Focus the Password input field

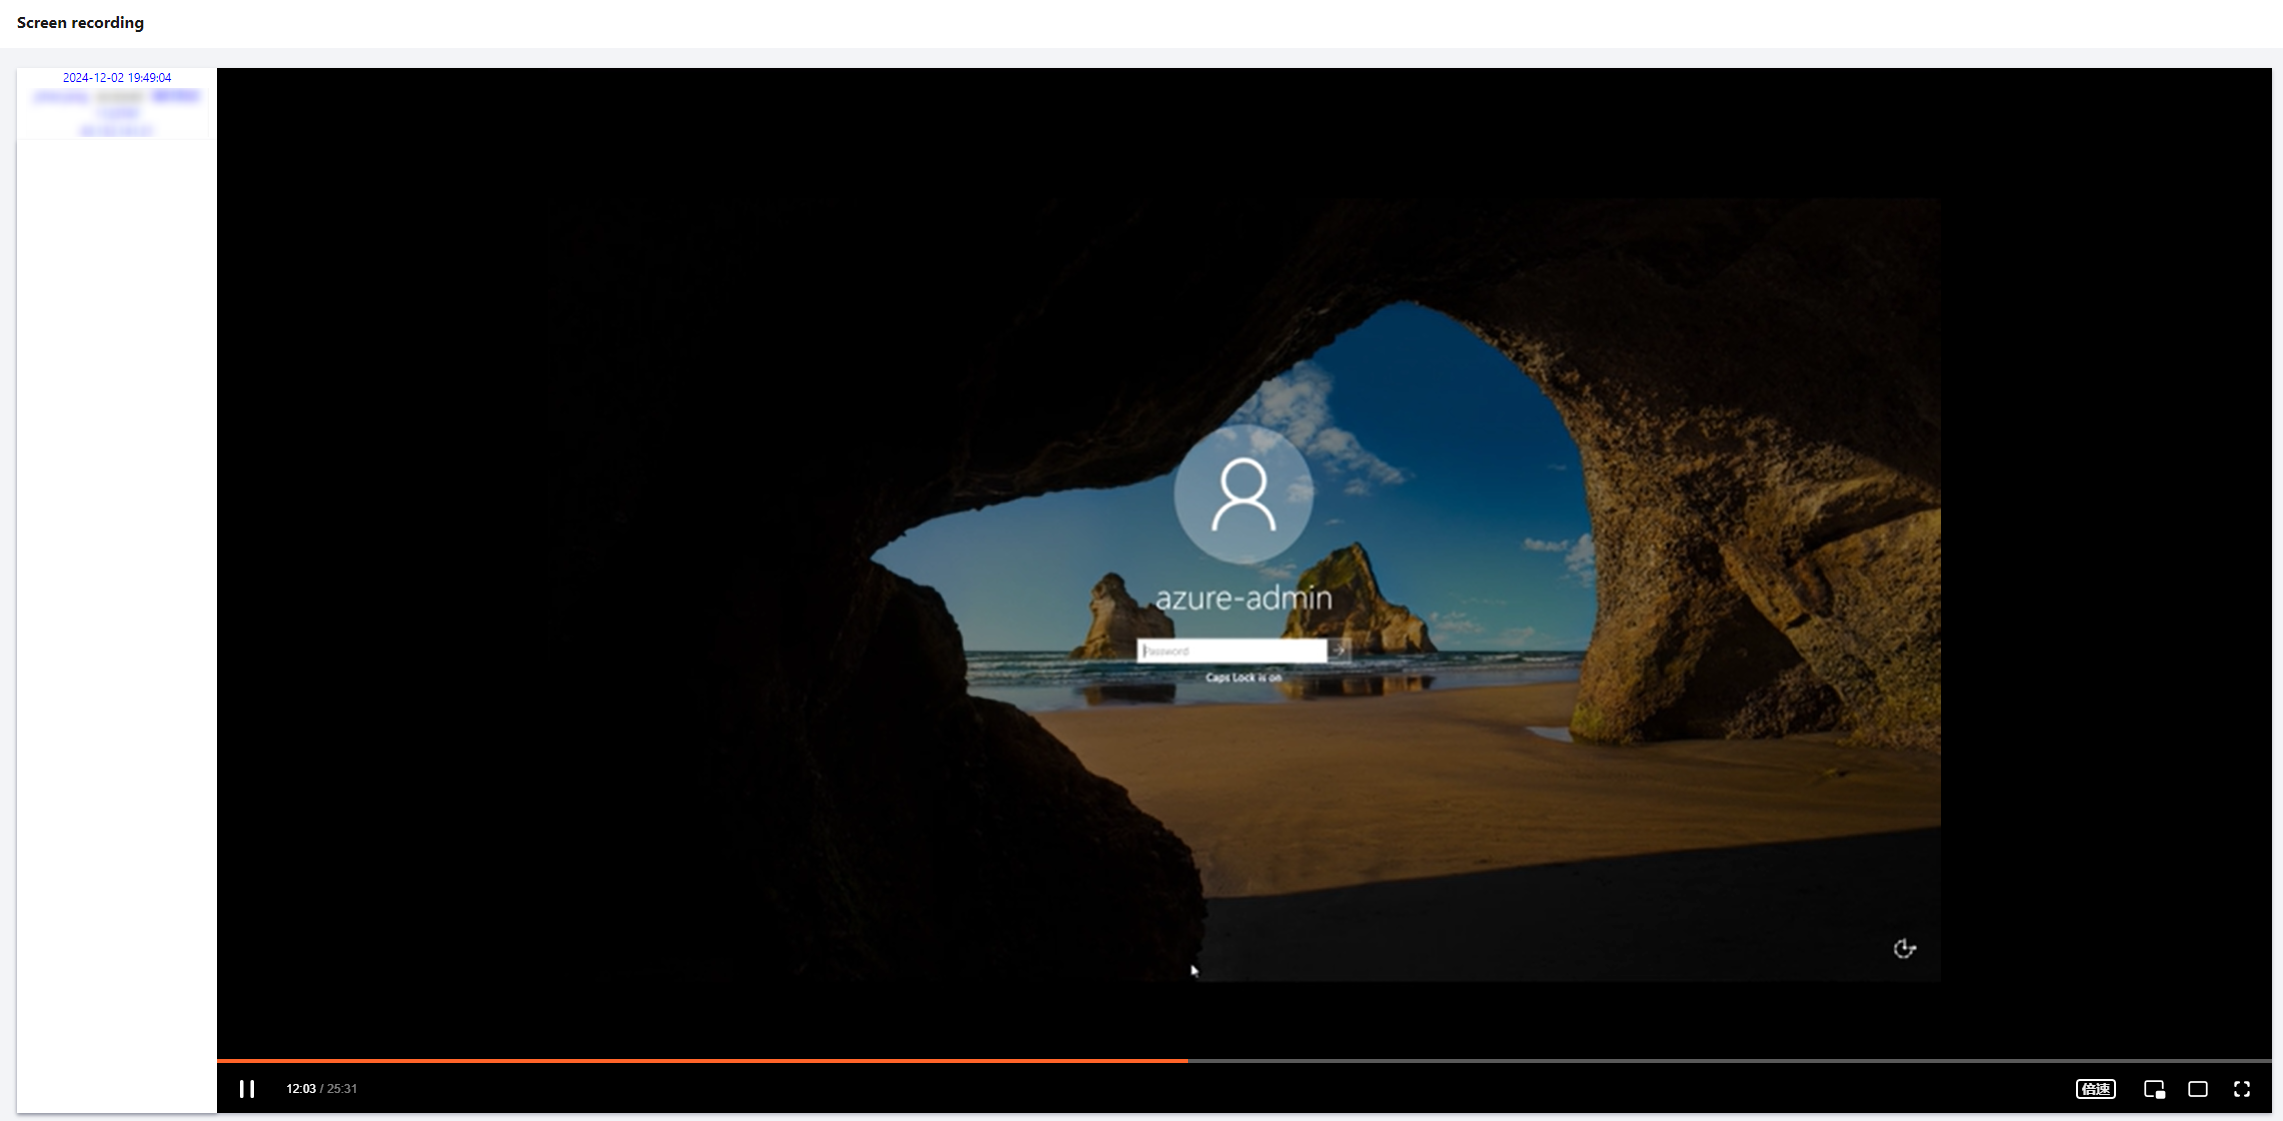(x=1231, y=651)
